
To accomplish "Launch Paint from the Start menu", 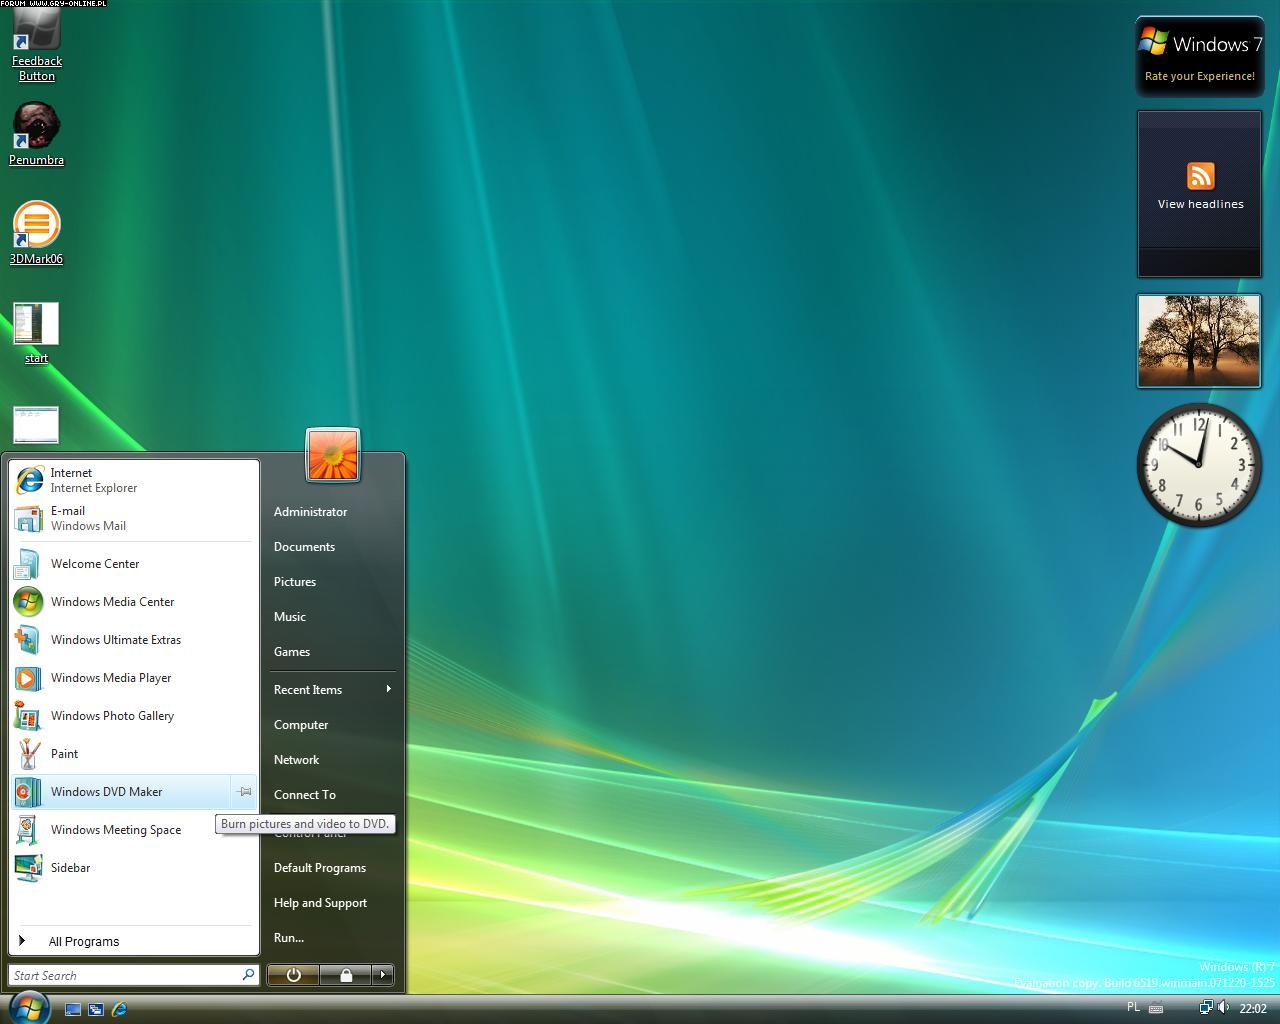I will click(64, 754).
